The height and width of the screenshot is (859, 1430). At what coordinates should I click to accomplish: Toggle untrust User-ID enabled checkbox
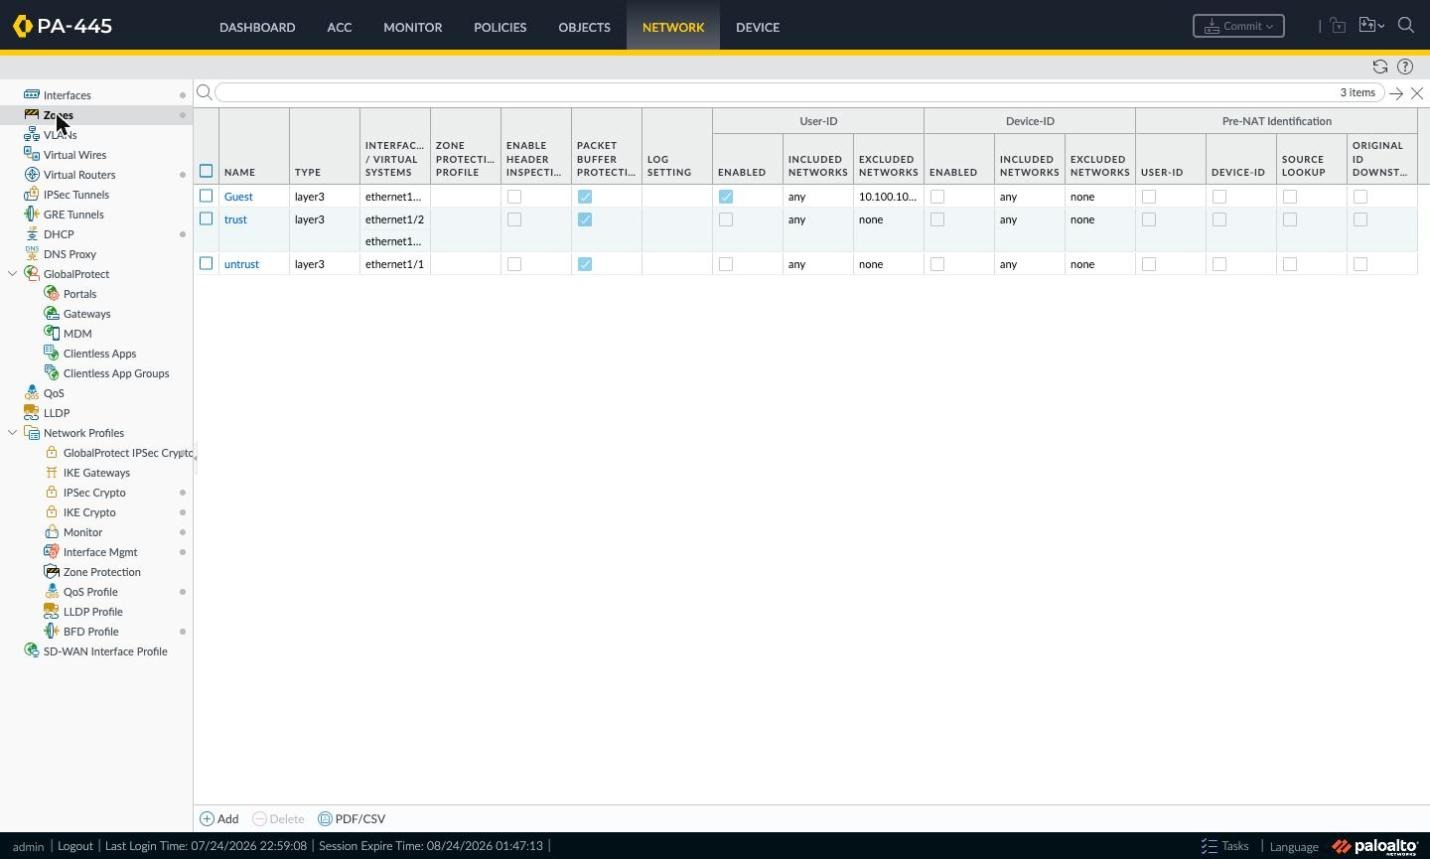coord(726,264)
